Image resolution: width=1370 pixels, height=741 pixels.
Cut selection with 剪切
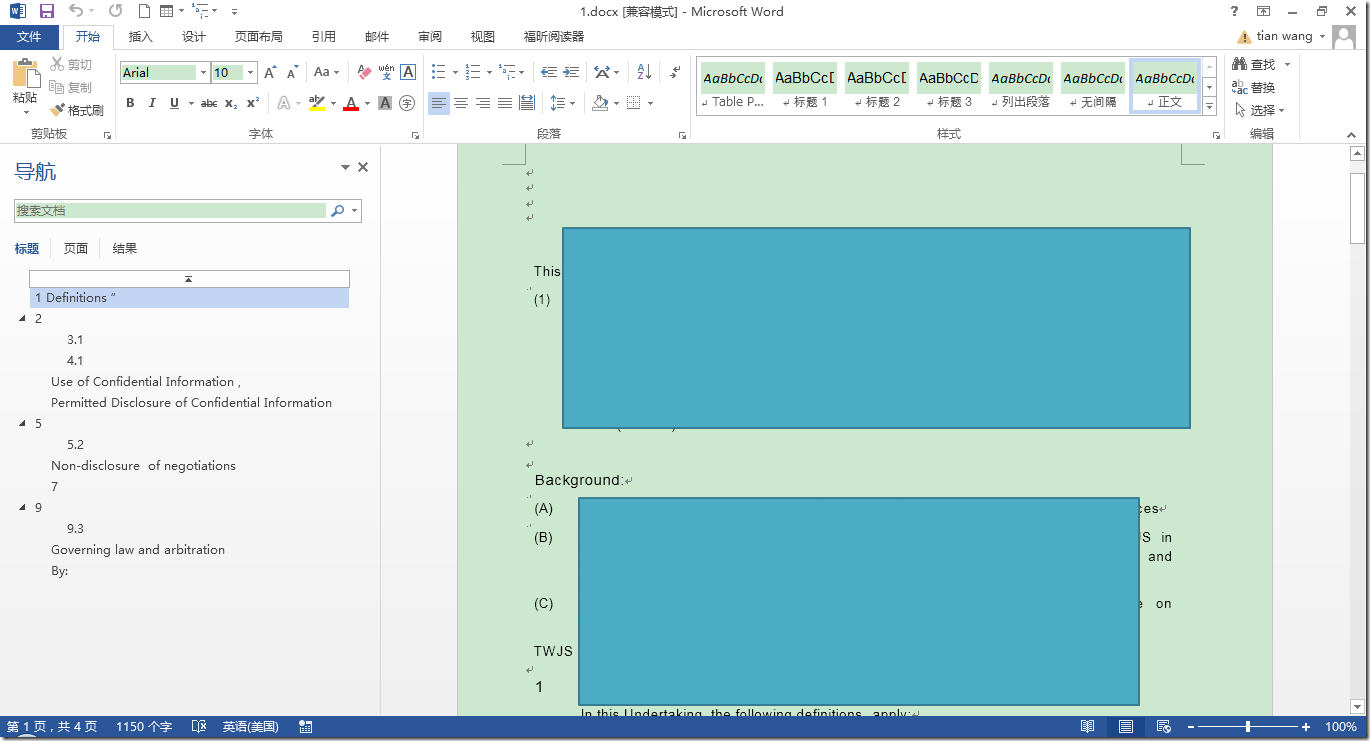[71, 65]
